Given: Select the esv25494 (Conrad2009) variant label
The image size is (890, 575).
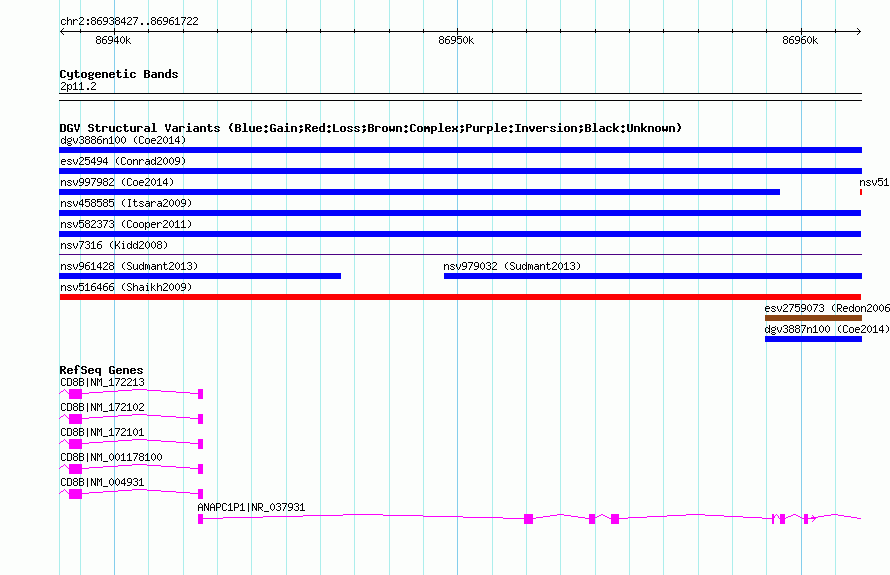Looking at the screenshot, I should pyautogui.click(x=123, y=161).
